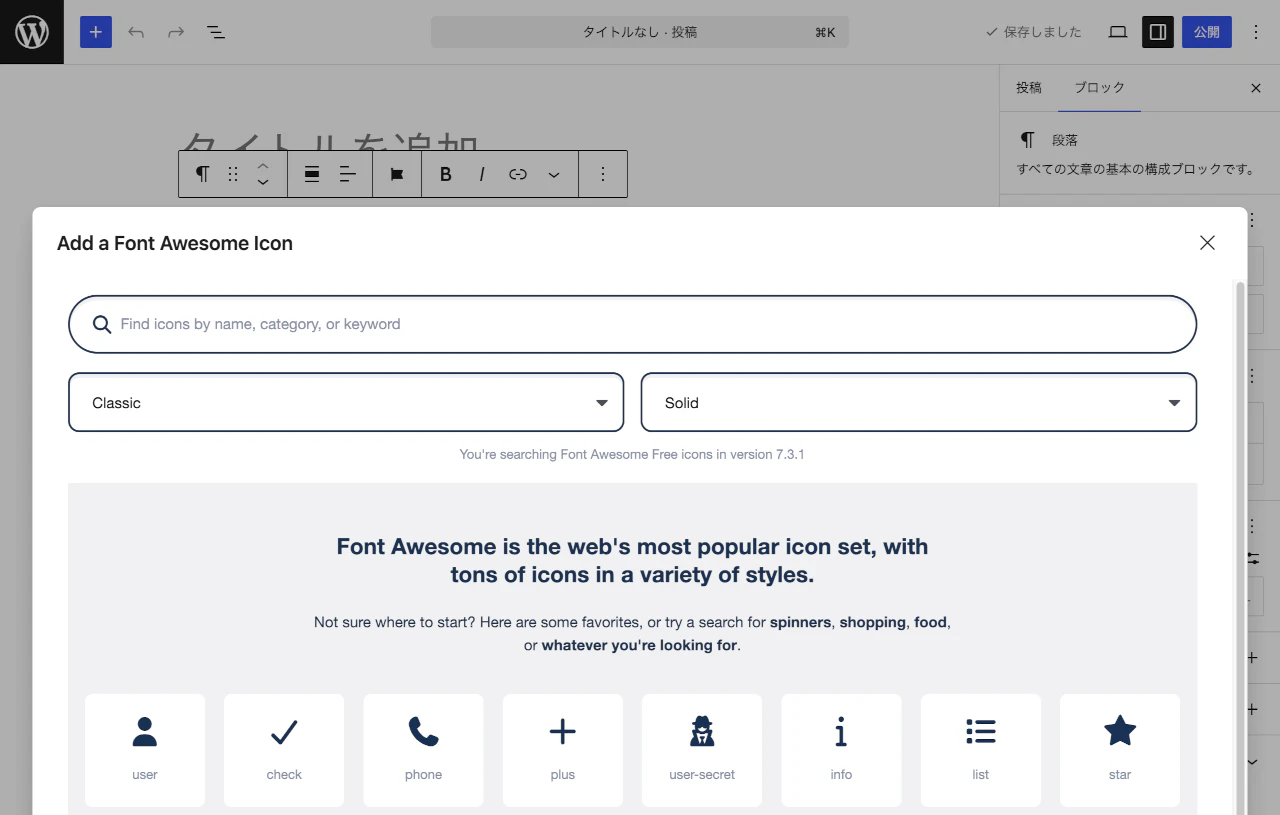1280x815 pixels.
Task: Search for food suggestion
Action: tap(930, 622)
